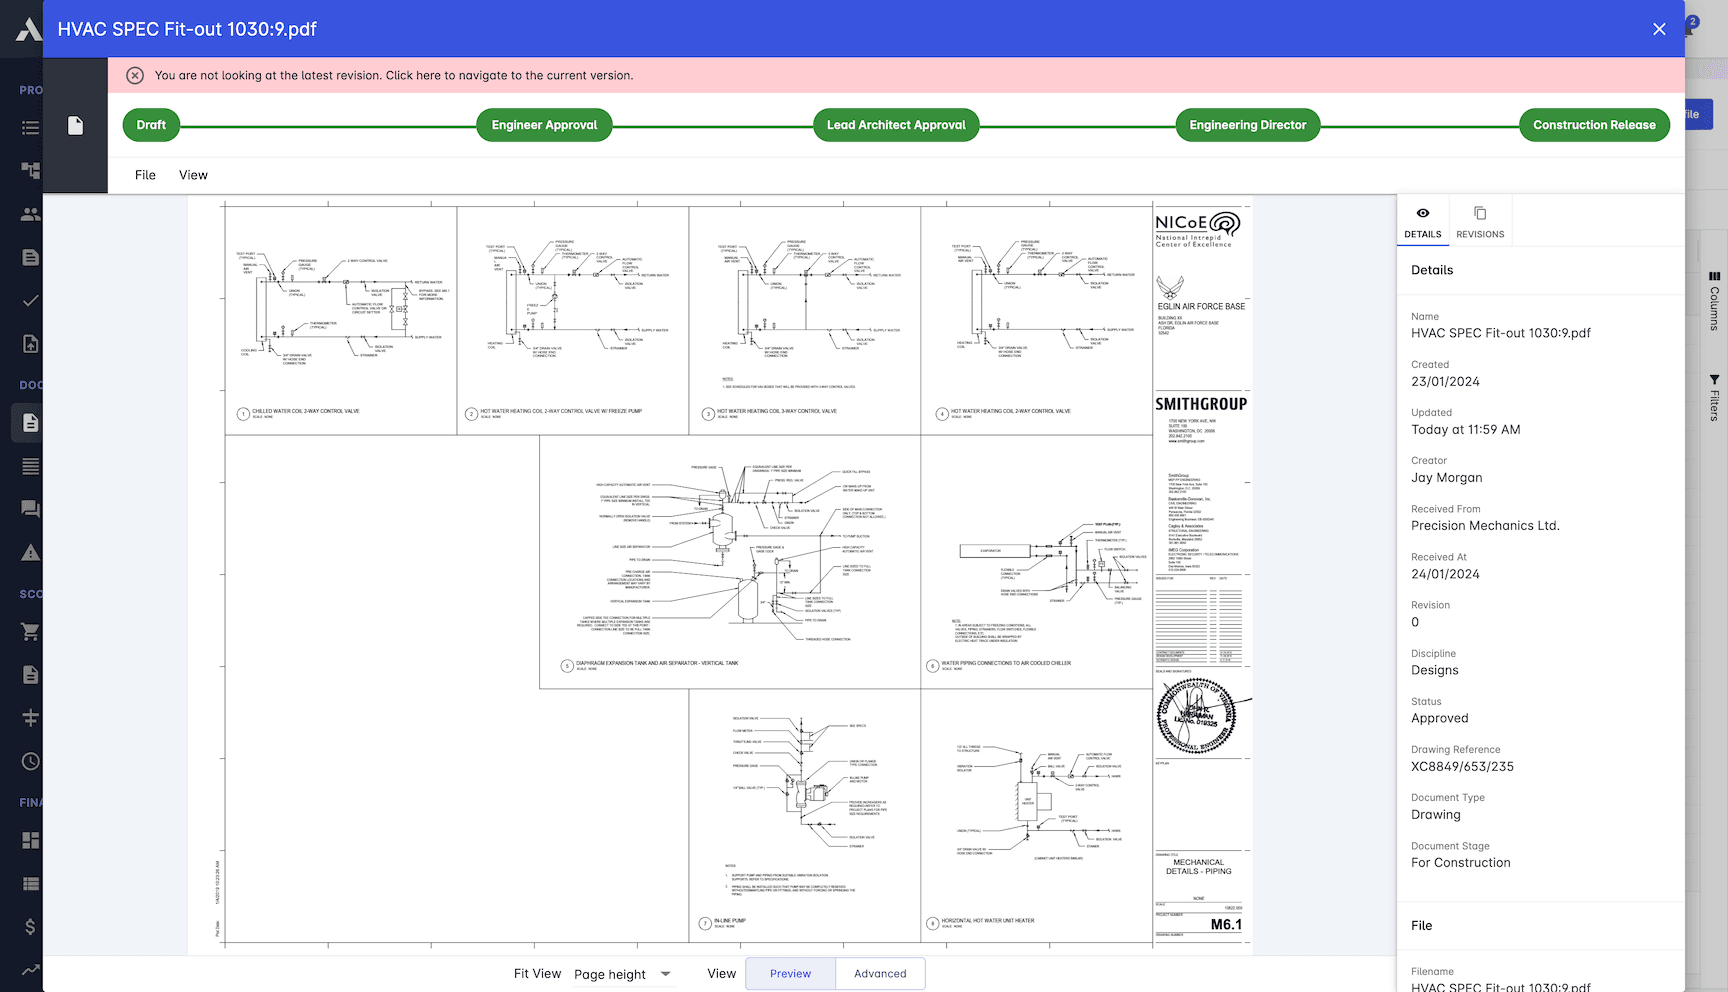Switch to the Revisions tab
Viewport: 1728px width, 992px height.
tap(1480, 220)
